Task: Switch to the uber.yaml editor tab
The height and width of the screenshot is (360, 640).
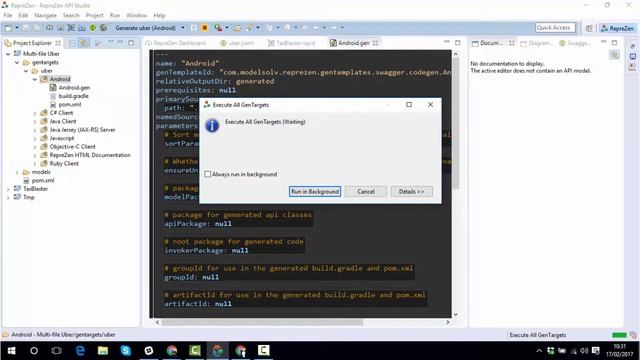Action: 237,43
